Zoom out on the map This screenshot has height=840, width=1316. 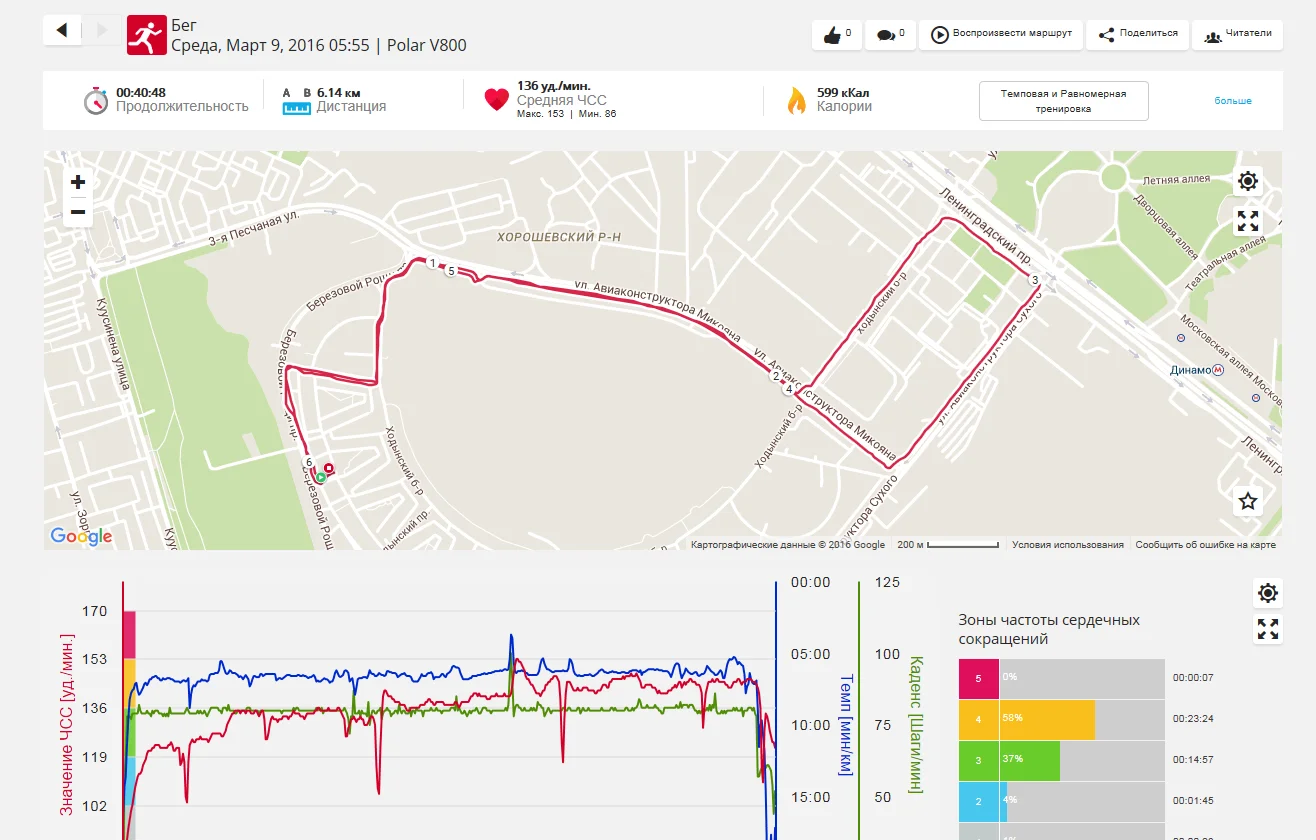point(78,212)
